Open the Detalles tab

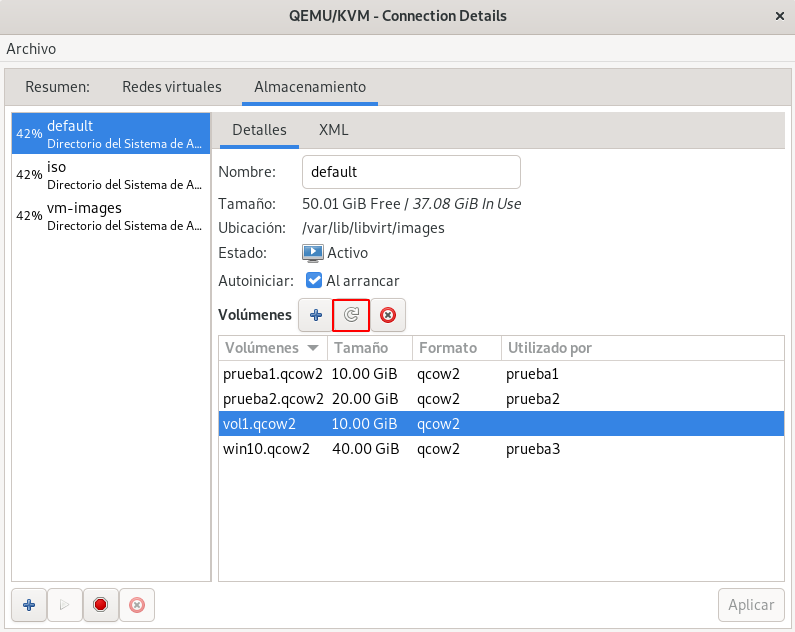click(x=259, y=130)
